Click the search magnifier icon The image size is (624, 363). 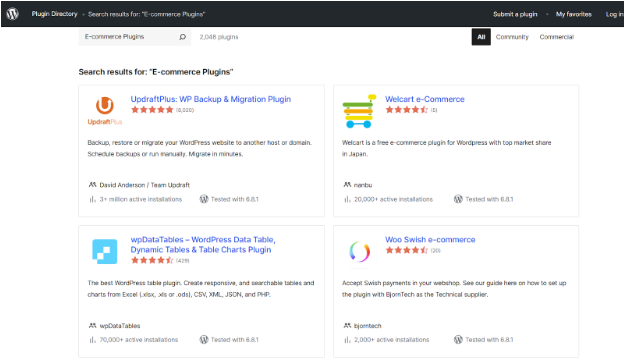click(182, 37)
